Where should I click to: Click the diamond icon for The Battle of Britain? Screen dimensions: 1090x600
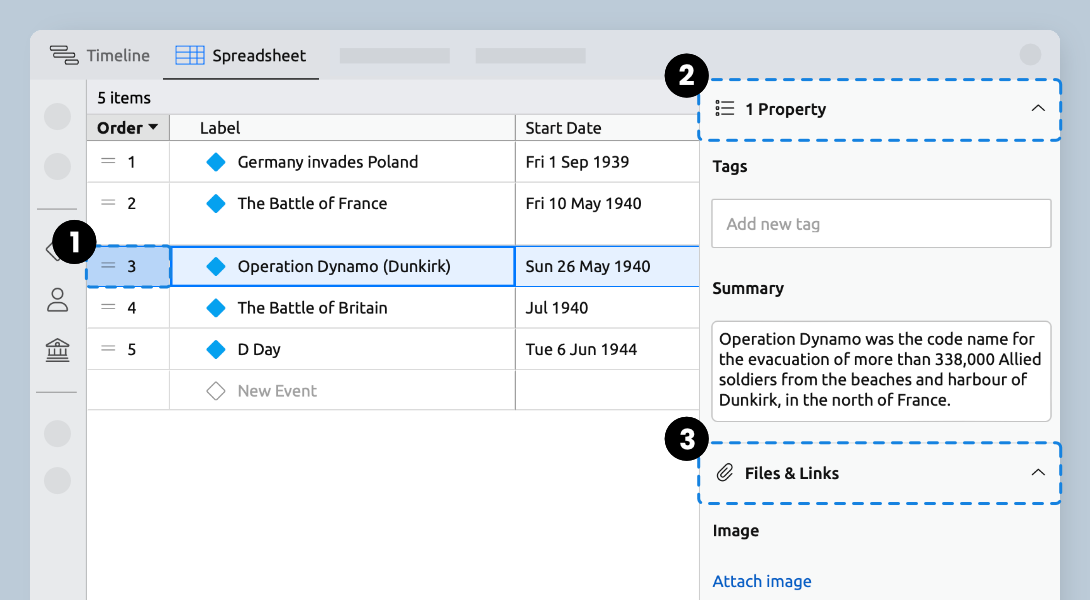(216, 308)
